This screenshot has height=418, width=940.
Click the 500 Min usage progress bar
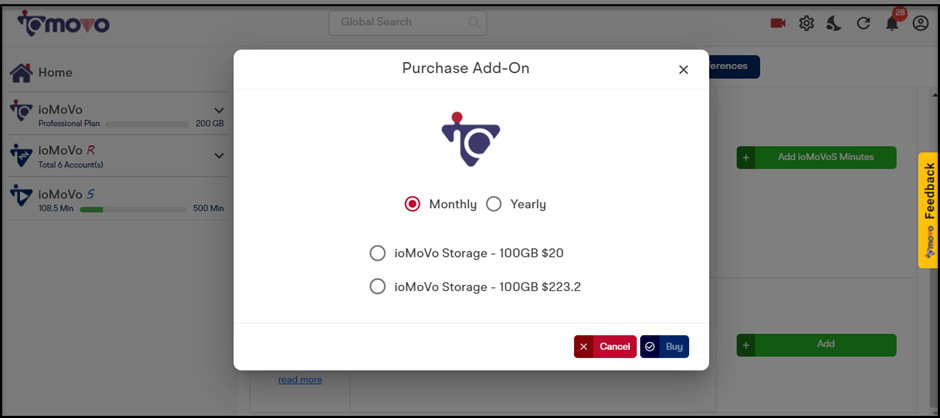pos(133,209)
